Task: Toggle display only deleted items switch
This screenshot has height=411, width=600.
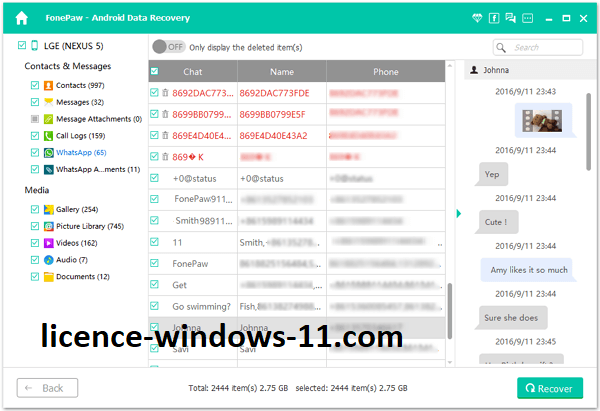Action: point(168,47)
